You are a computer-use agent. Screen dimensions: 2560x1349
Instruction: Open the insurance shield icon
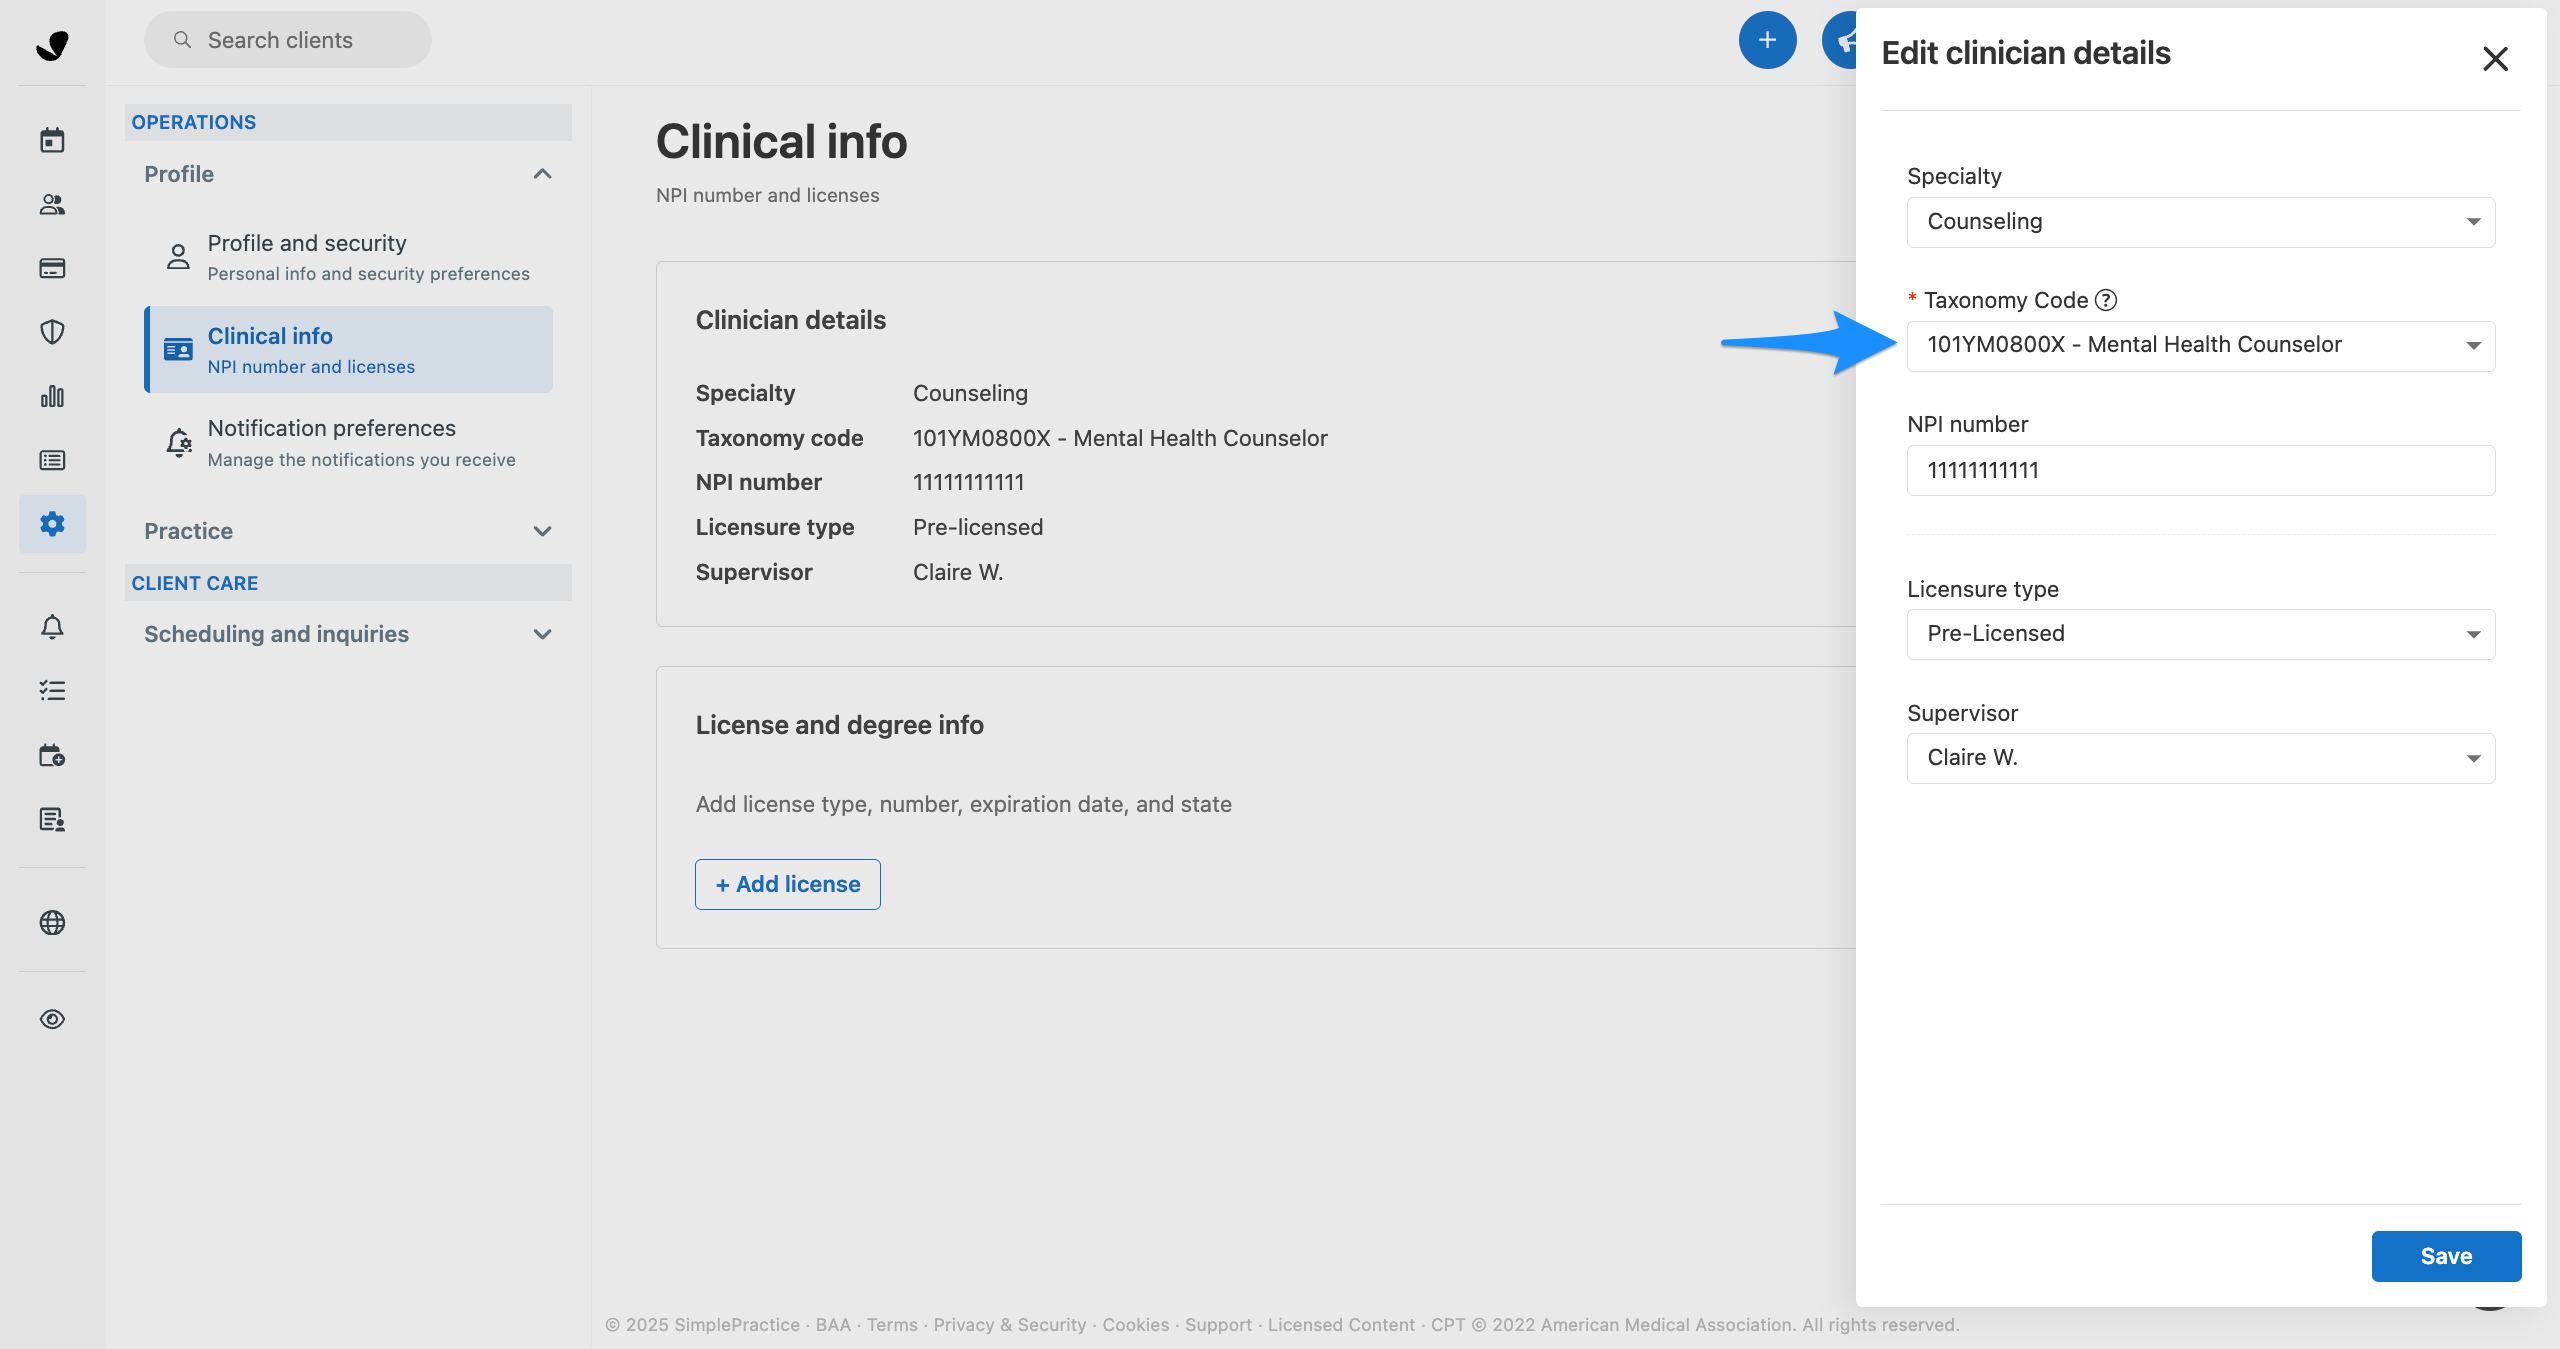pos(52,332)
